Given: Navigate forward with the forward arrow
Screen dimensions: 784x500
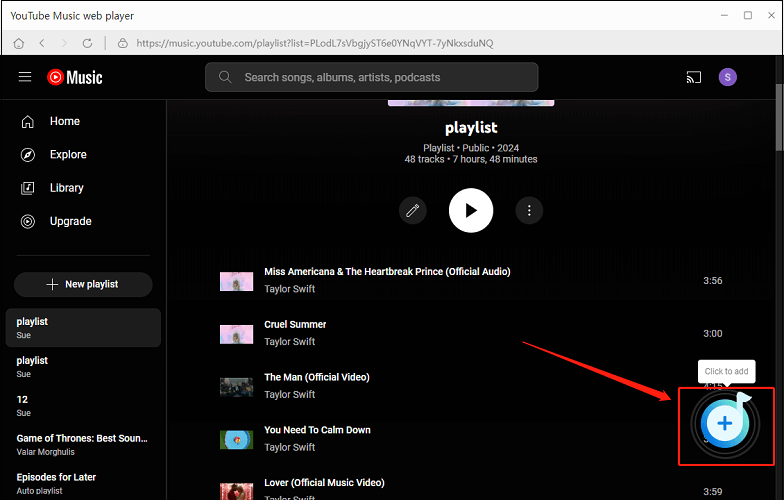Looking at the screenshot, I should point(64,44).
